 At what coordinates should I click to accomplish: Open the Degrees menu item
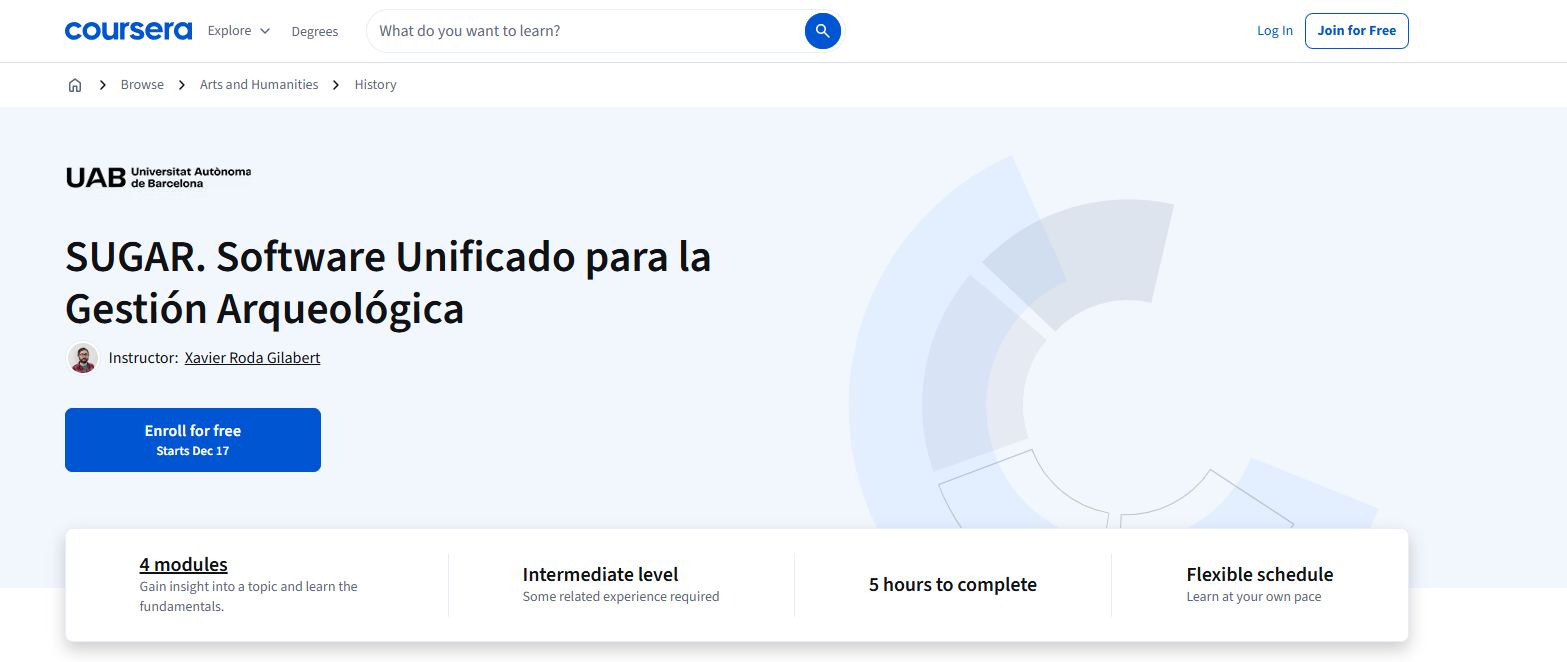pos(315,31)
